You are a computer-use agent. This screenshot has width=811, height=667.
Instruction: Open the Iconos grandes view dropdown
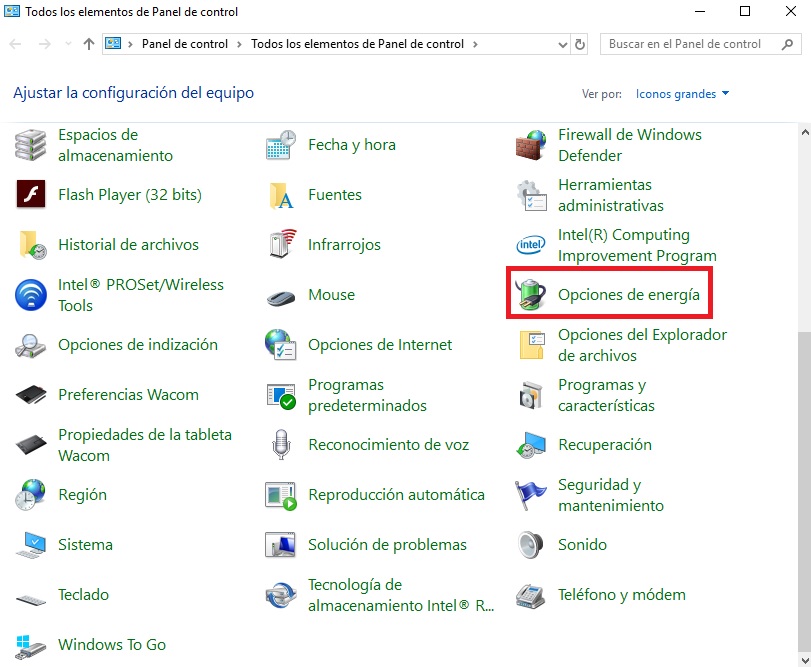(x=682, y=94)
